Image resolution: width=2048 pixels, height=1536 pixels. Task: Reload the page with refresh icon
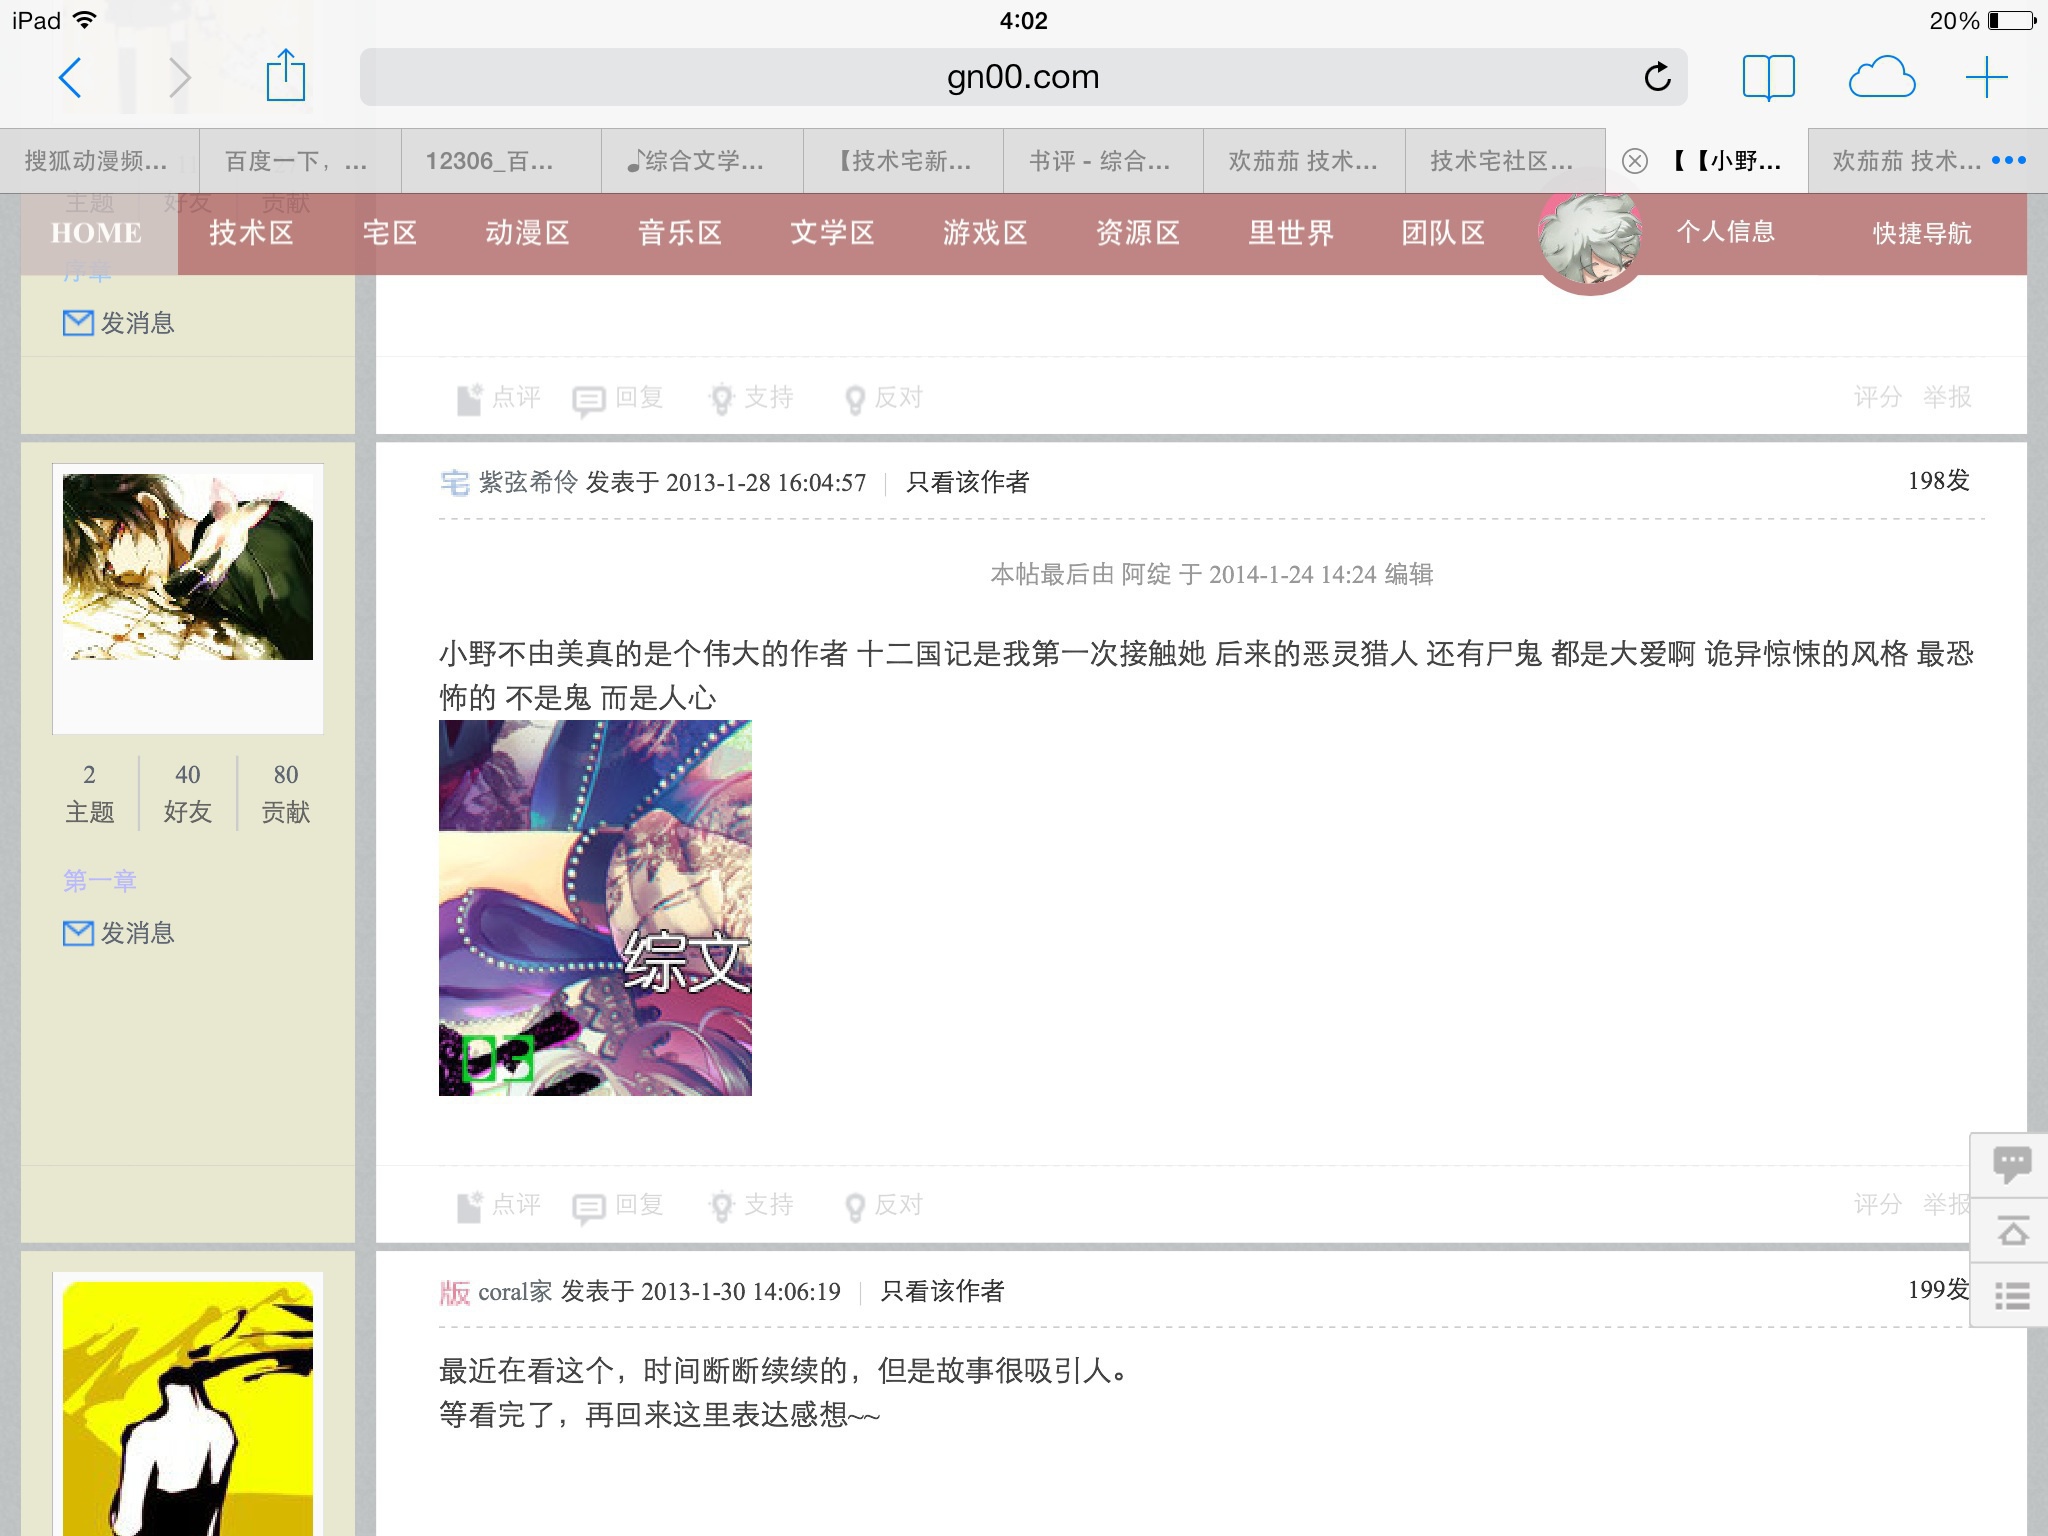tap(1657, 77)
